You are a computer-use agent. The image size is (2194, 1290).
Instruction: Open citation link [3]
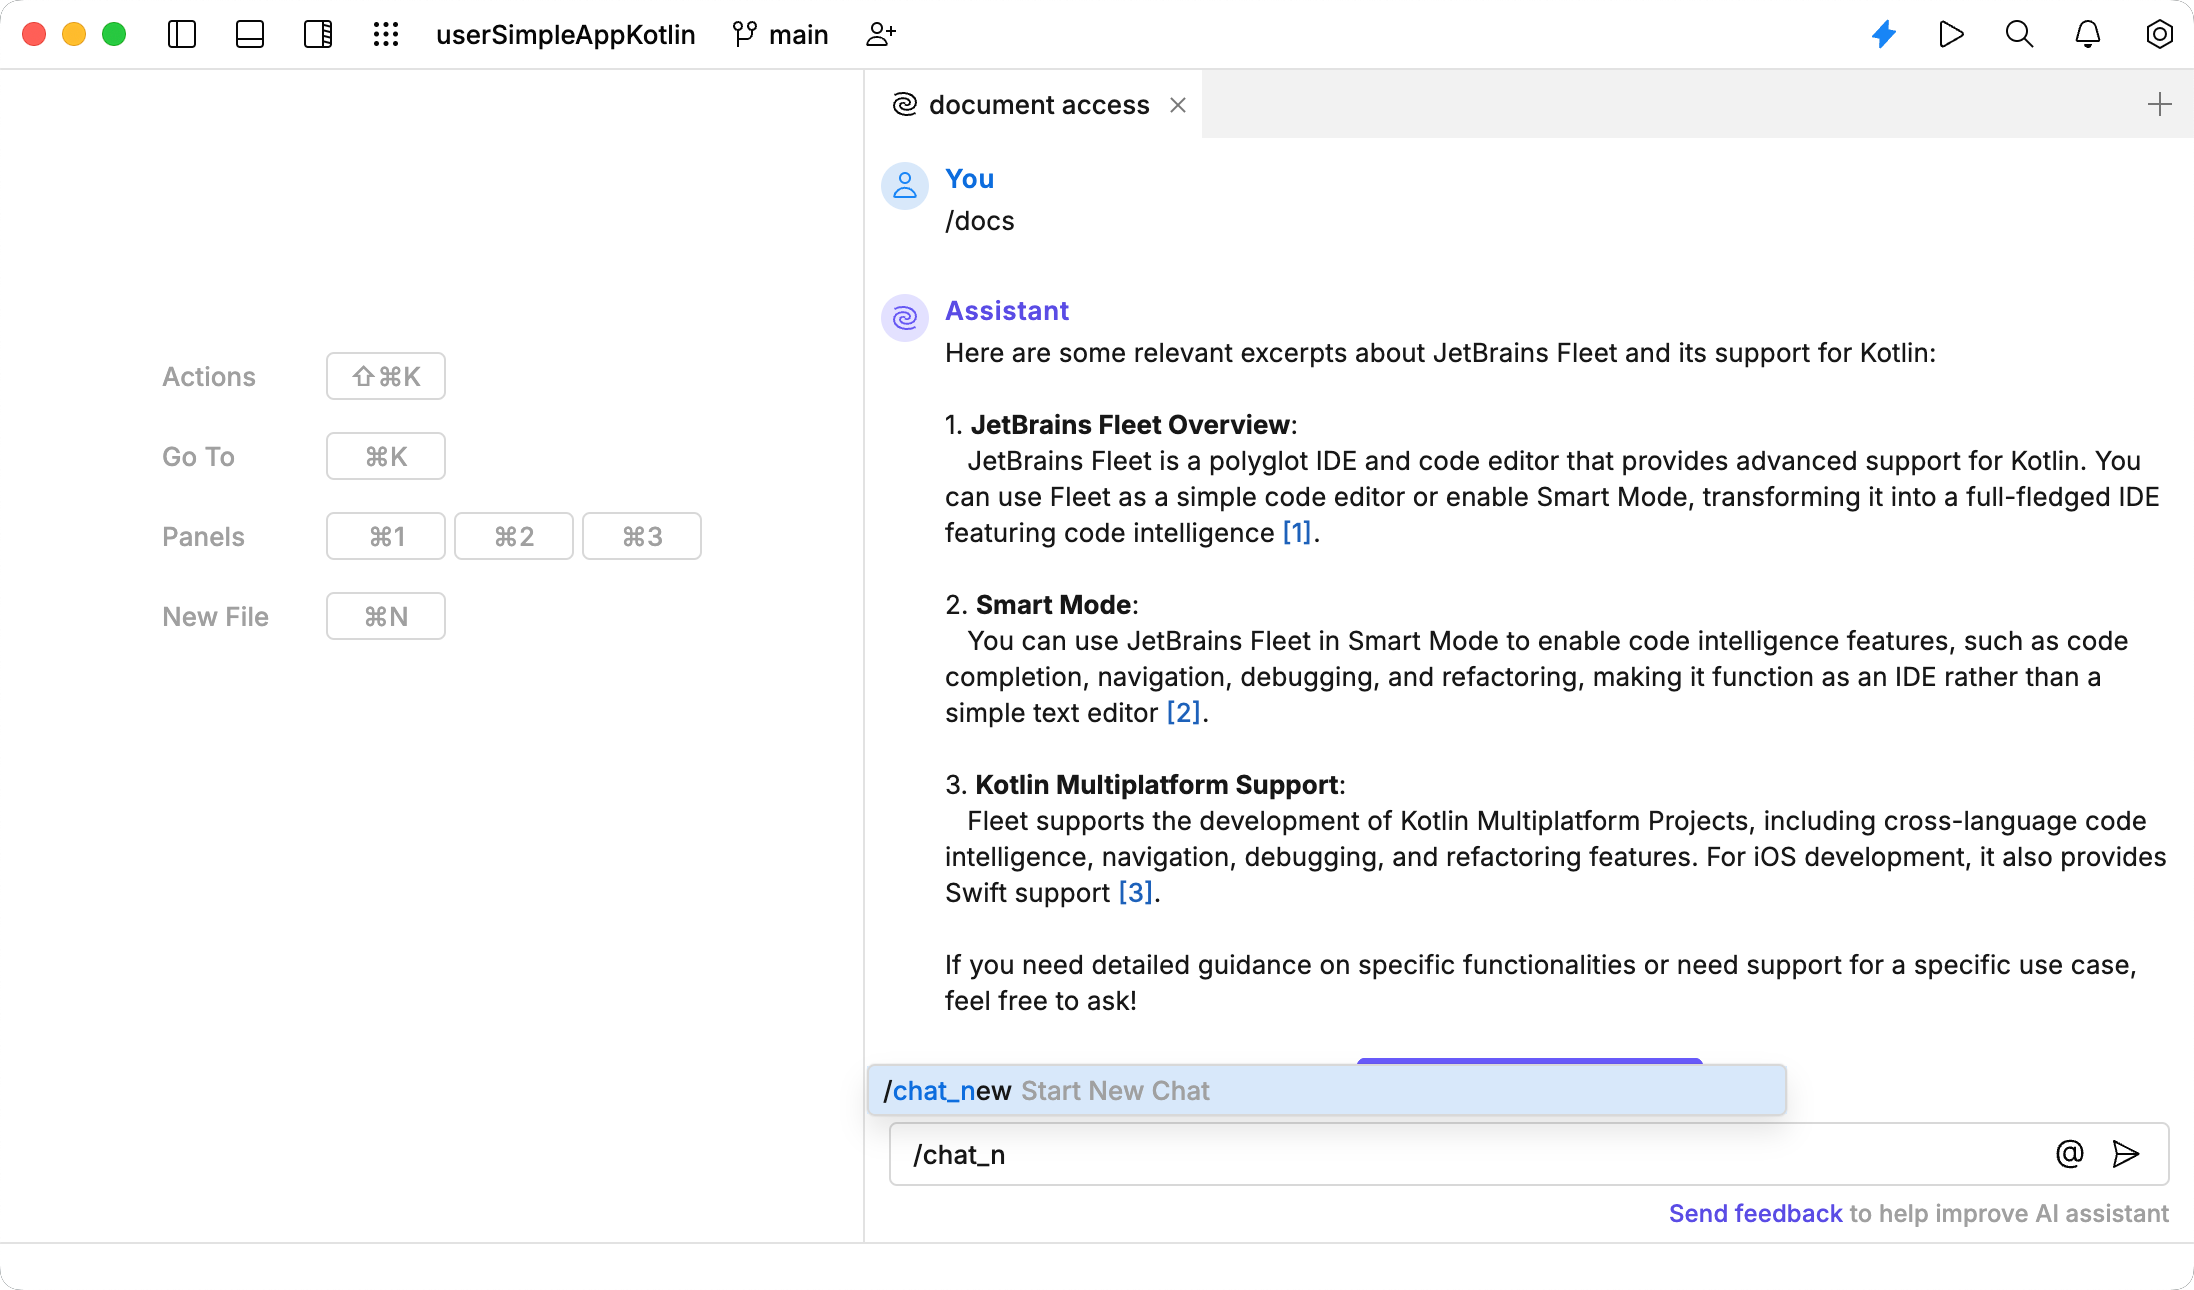(1135, 893)
